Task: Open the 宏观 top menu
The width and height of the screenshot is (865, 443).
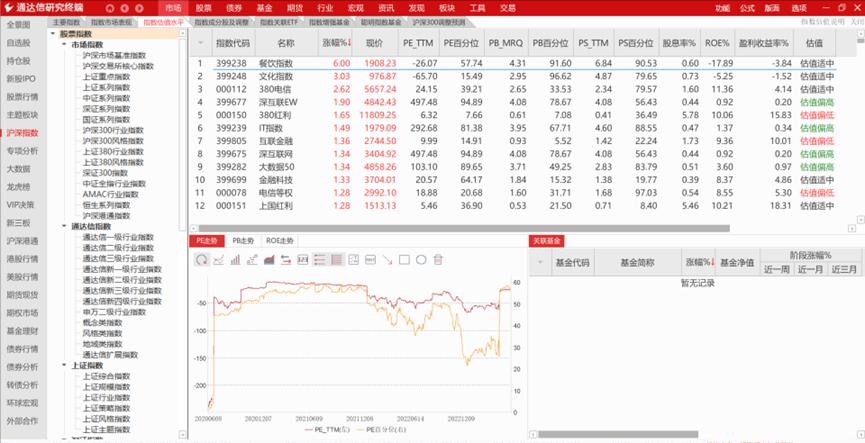Action: click(x=355, y=8)
